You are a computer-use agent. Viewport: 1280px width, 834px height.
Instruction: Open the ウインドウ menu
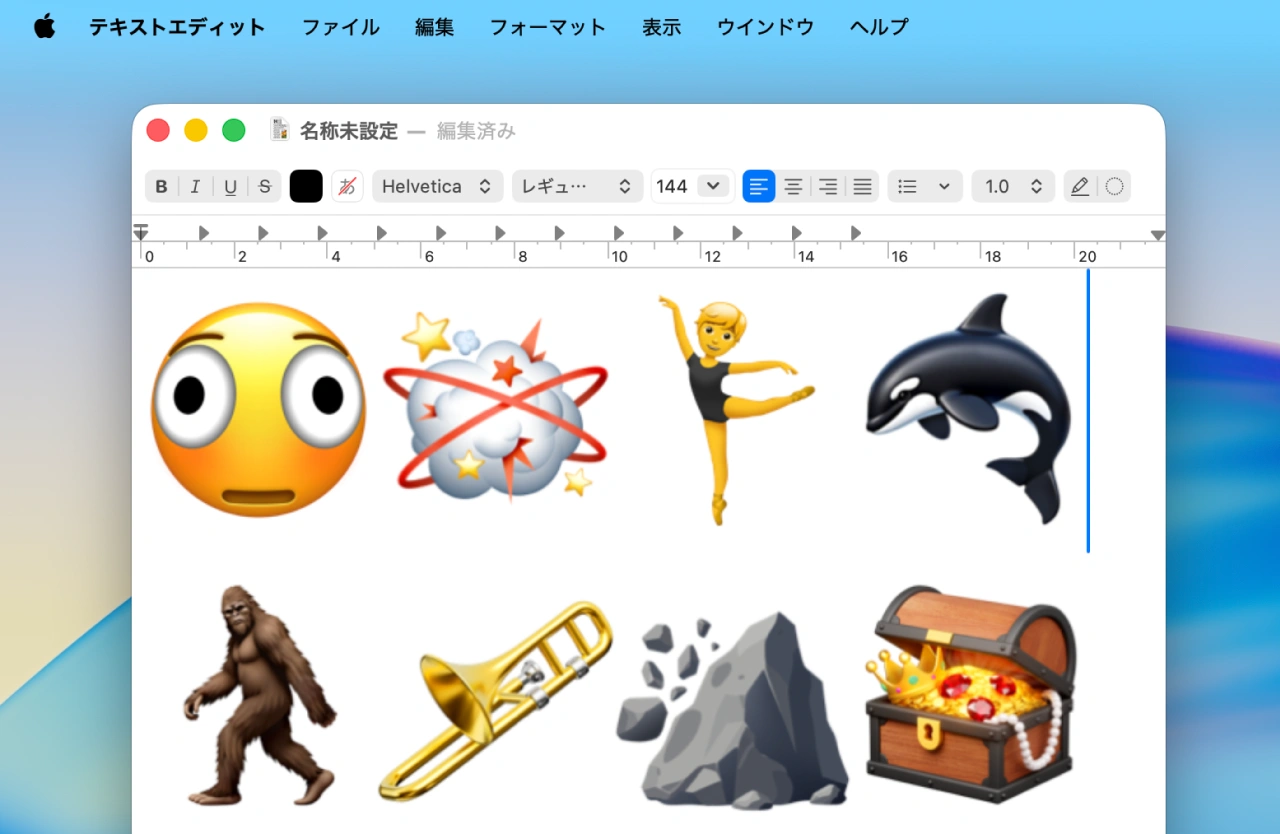pyautogui.click(x=765, y=27)
